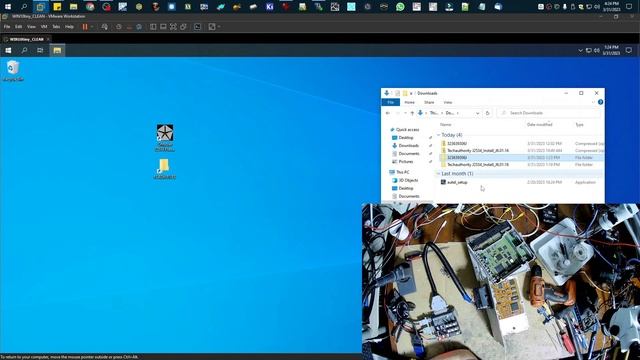Open the VMware Edit menu
Image resolution: width=640 pixels, height=360 pixels.
click(19, 27)
